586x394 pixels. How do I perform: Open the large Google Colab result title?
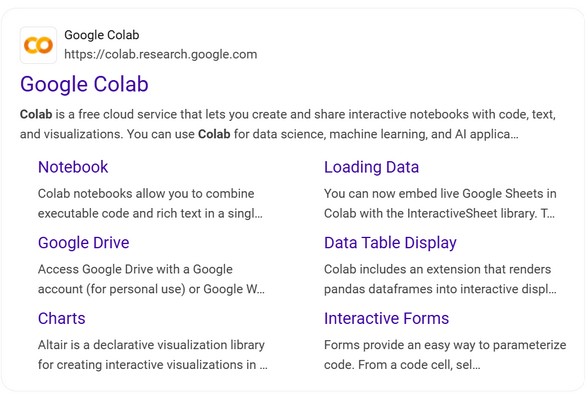click(x=84, y=84)
